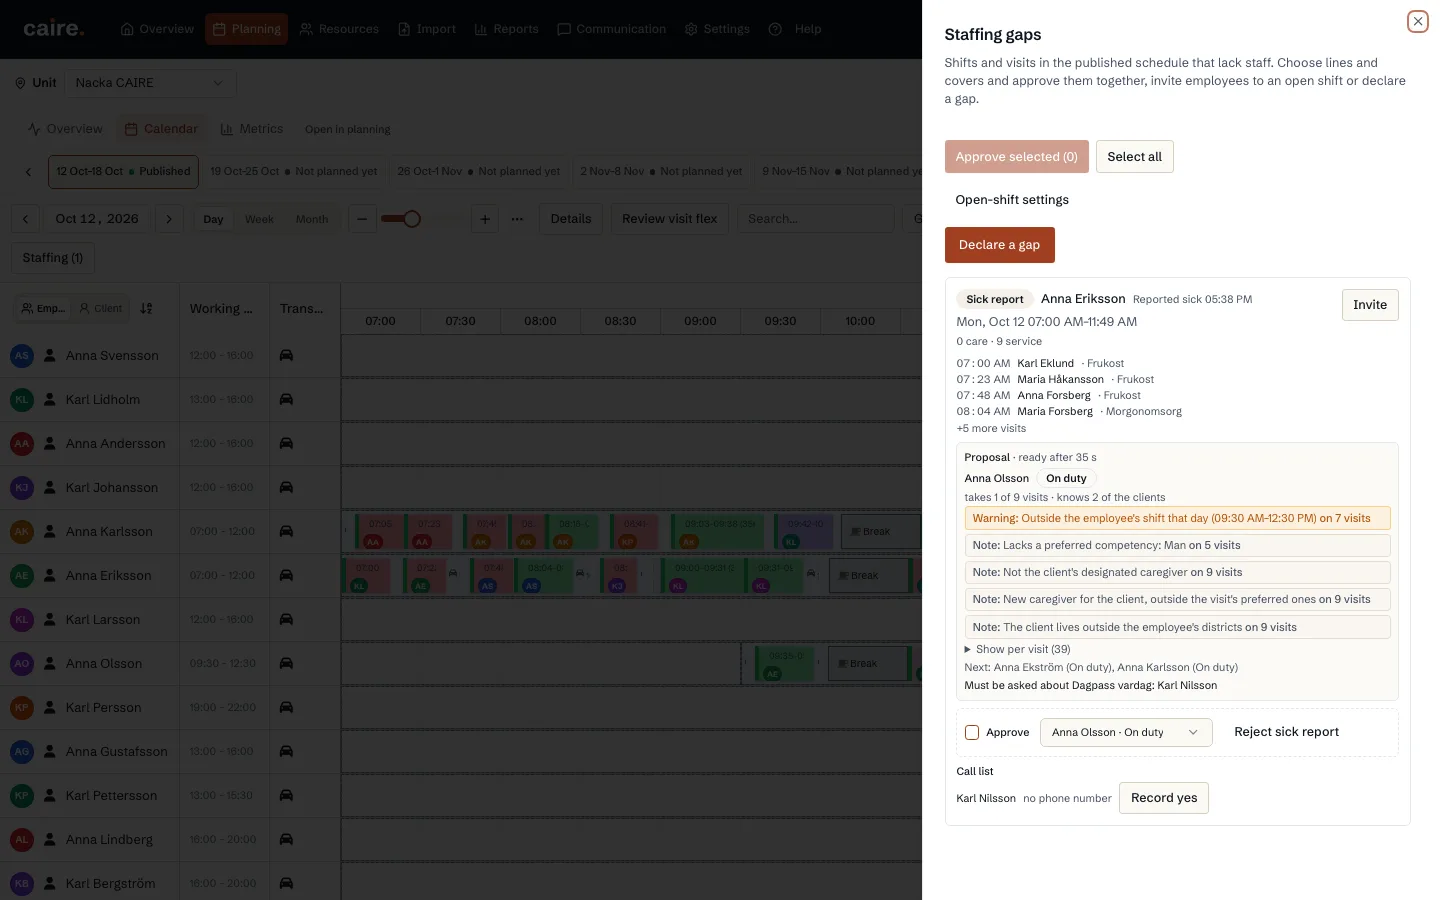This screenshot has height=900, width=1440.
Task: Switch the list to Client view
Action: (x=101, y=309)
